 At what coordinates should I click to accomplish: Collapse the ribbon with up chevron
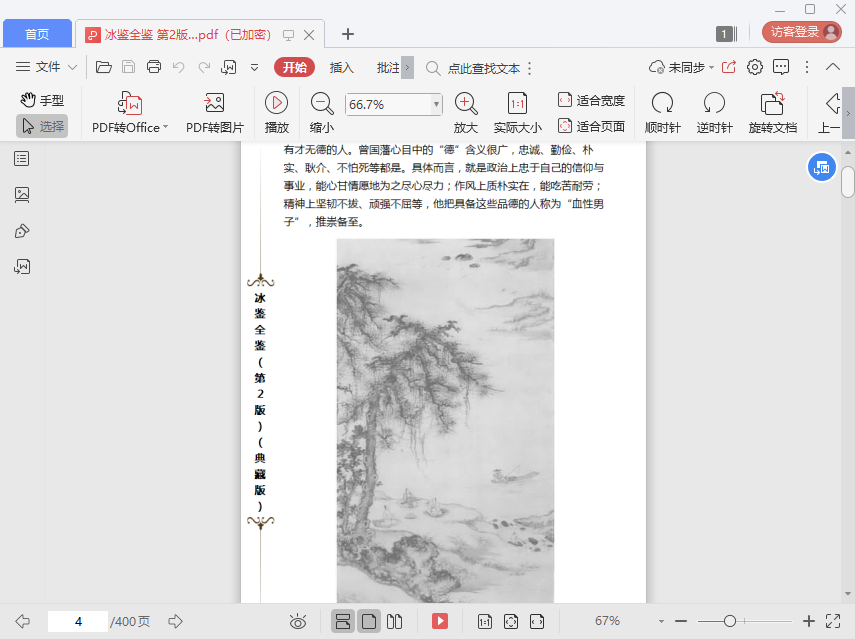click(x=833, y=67)
